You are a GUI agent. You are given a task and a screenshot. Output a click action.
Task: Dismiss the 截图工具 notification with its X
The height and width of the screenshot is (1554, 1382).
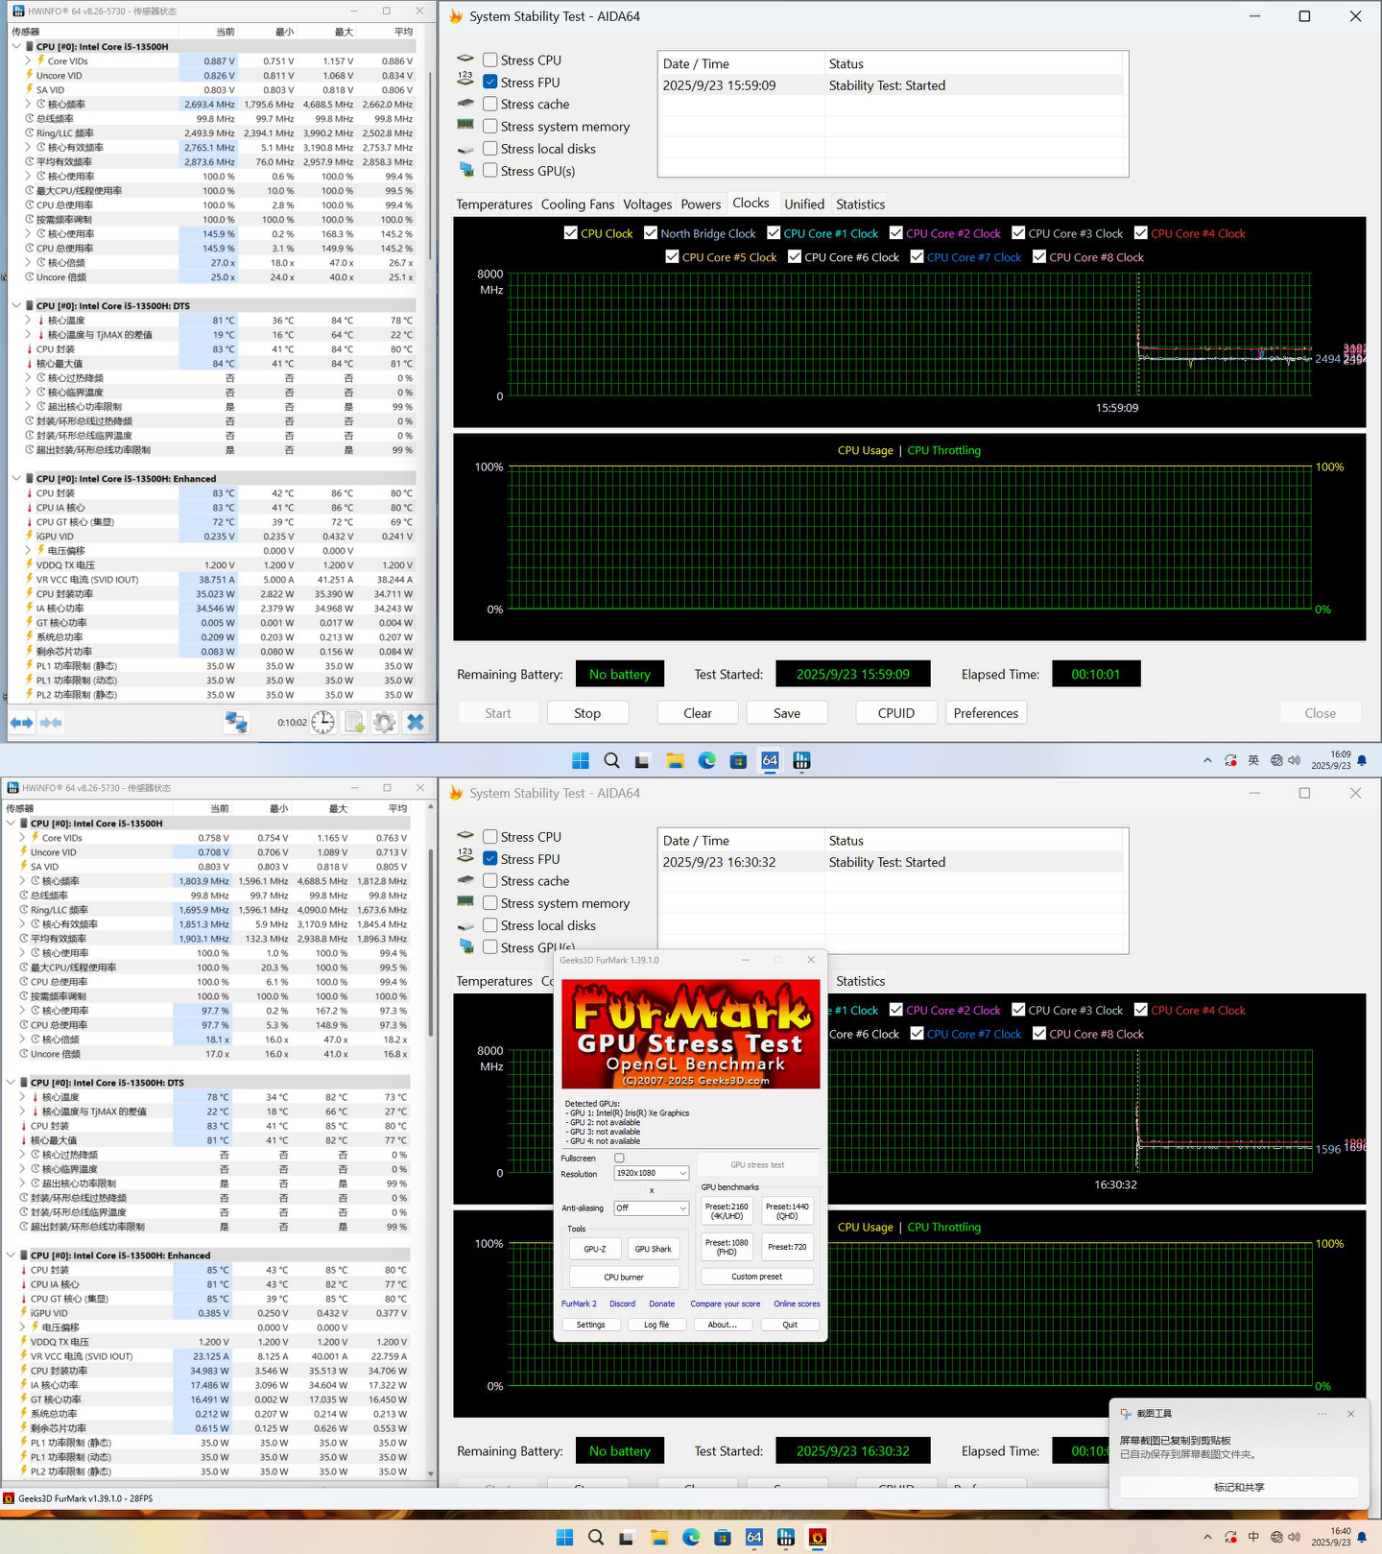click(1351, 1414)
